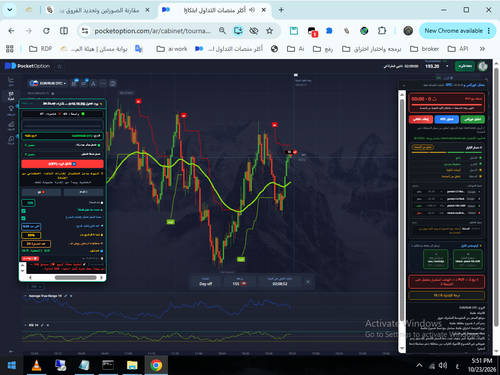
Task: Click the red progress bar under 00:00 timer
Action: pyautogui.click(x=447, y=105)
